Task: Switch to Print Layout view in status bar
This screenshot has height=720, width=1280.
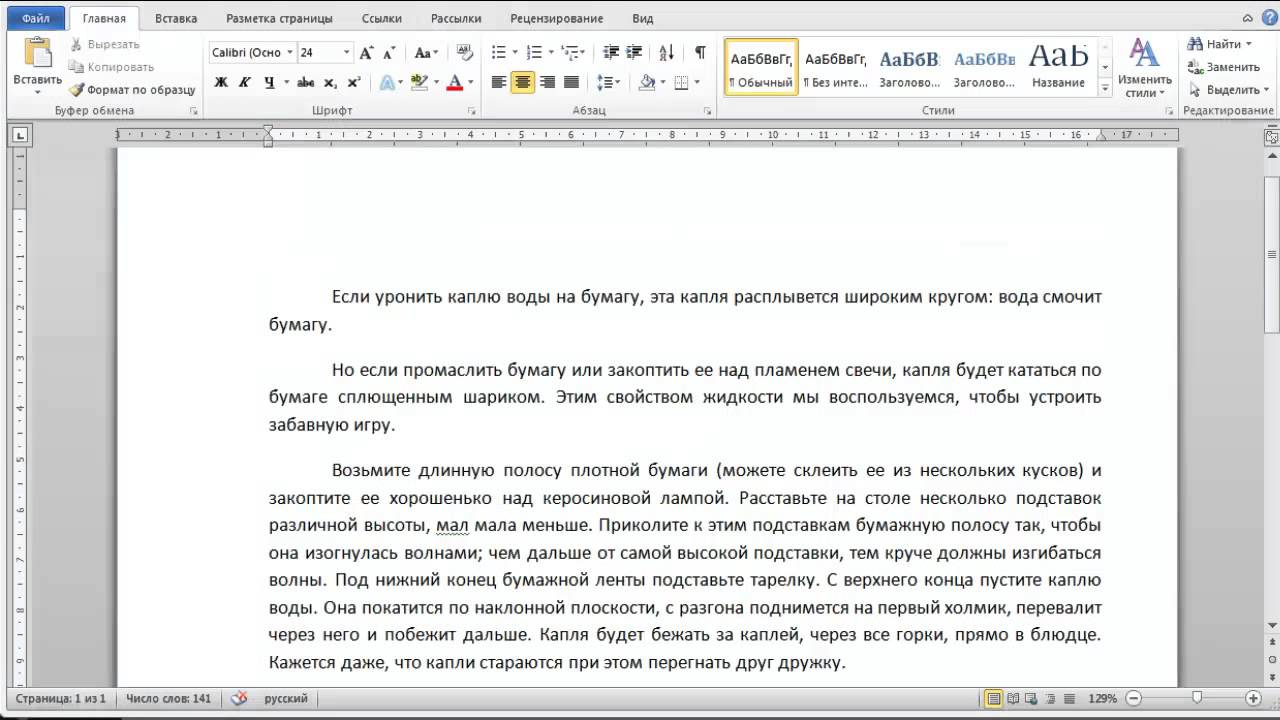Action: tap(994, 698)
